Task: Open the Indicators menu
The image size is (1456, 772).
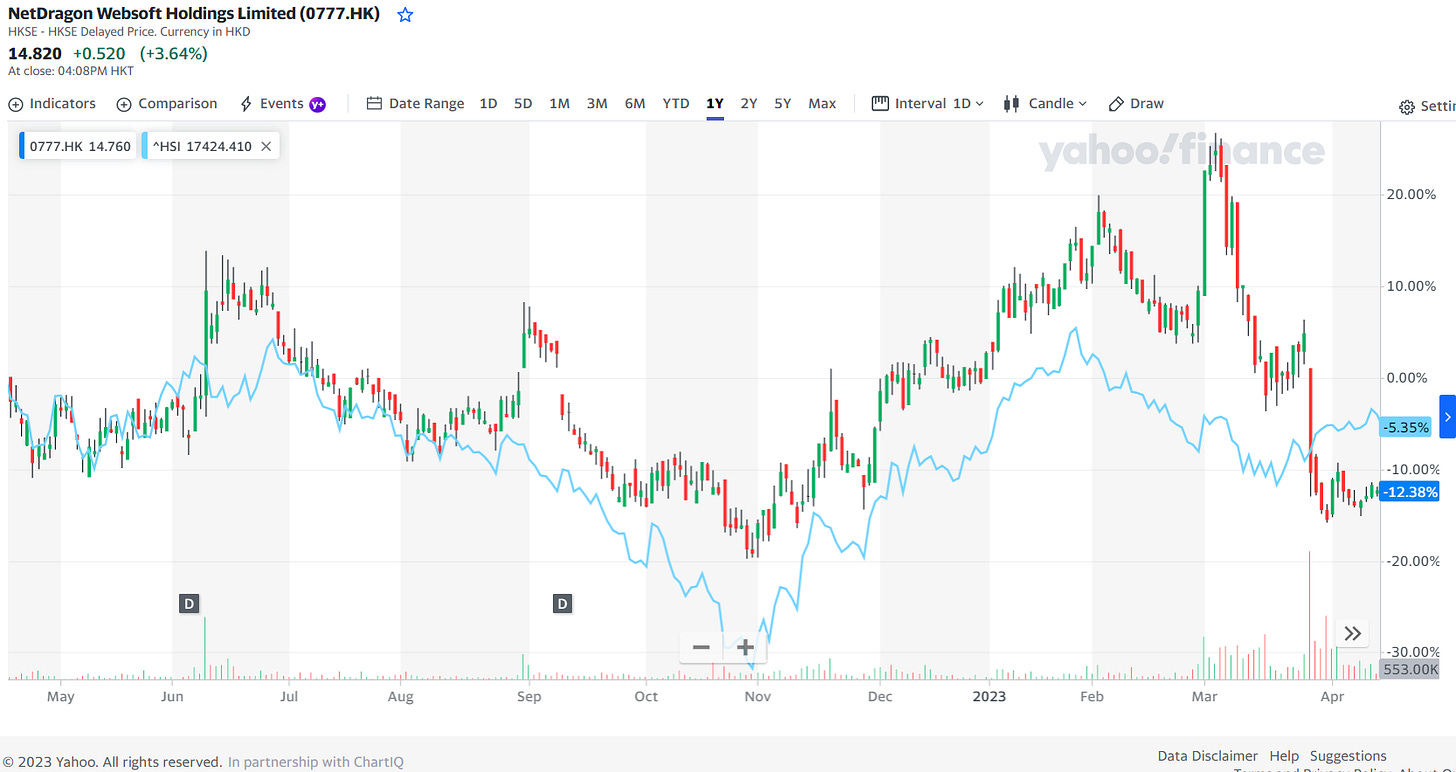Action: (52, 104)
